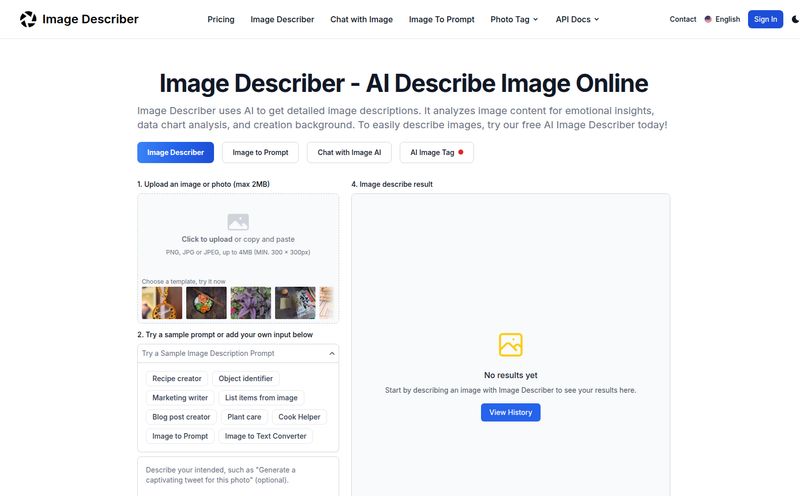Viewport: 800px width, 496px height.
Task: Select the Image to Prompt sample chip
Action: [180, 436]
